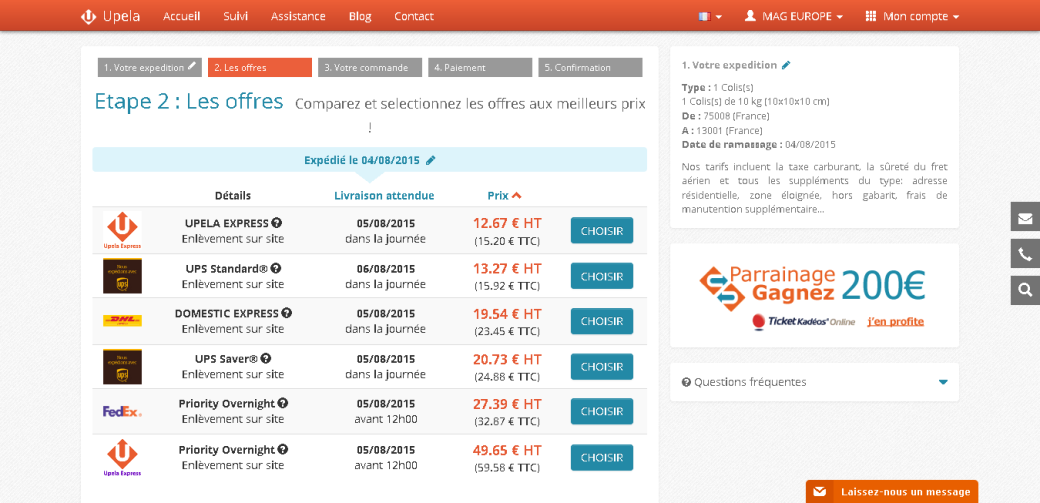This screenshot has width=1040, height=503.
Task: Select step 5 Confirmation
Action: point(590,67)
